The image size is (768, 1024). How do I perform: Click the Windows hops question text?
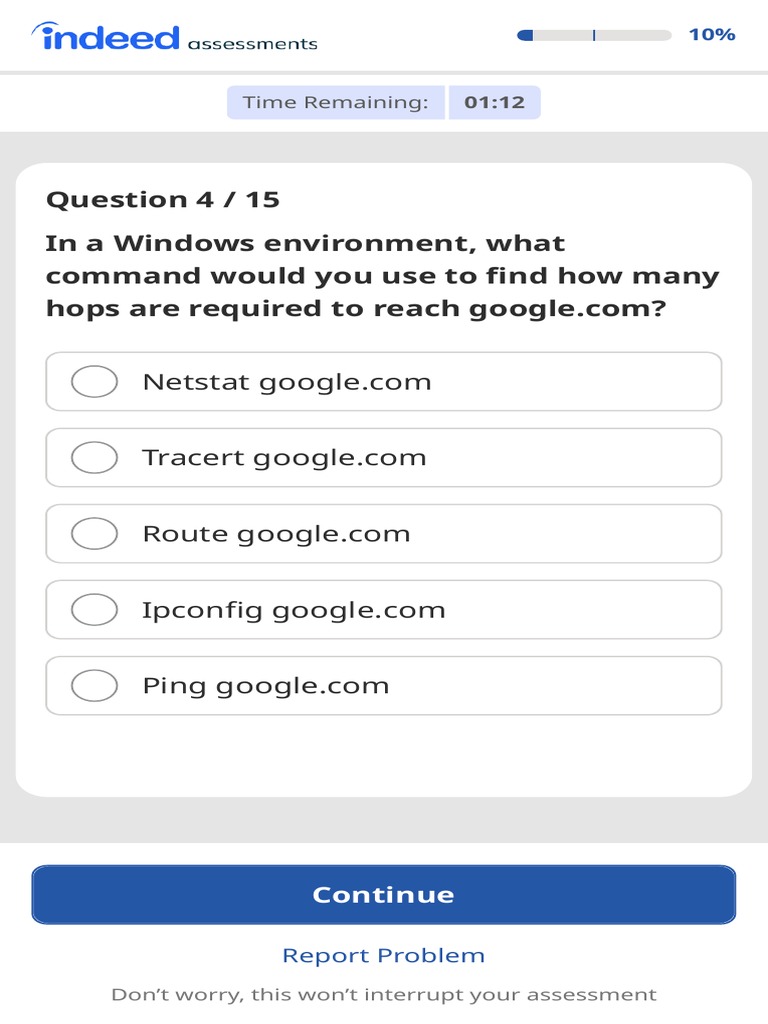click(x=383, y=275)
